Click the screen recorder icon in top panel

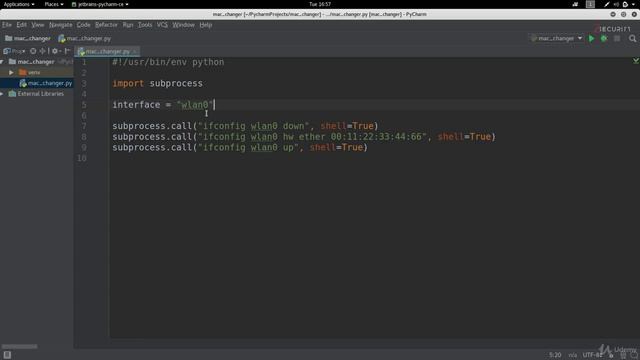pos(575,4)
